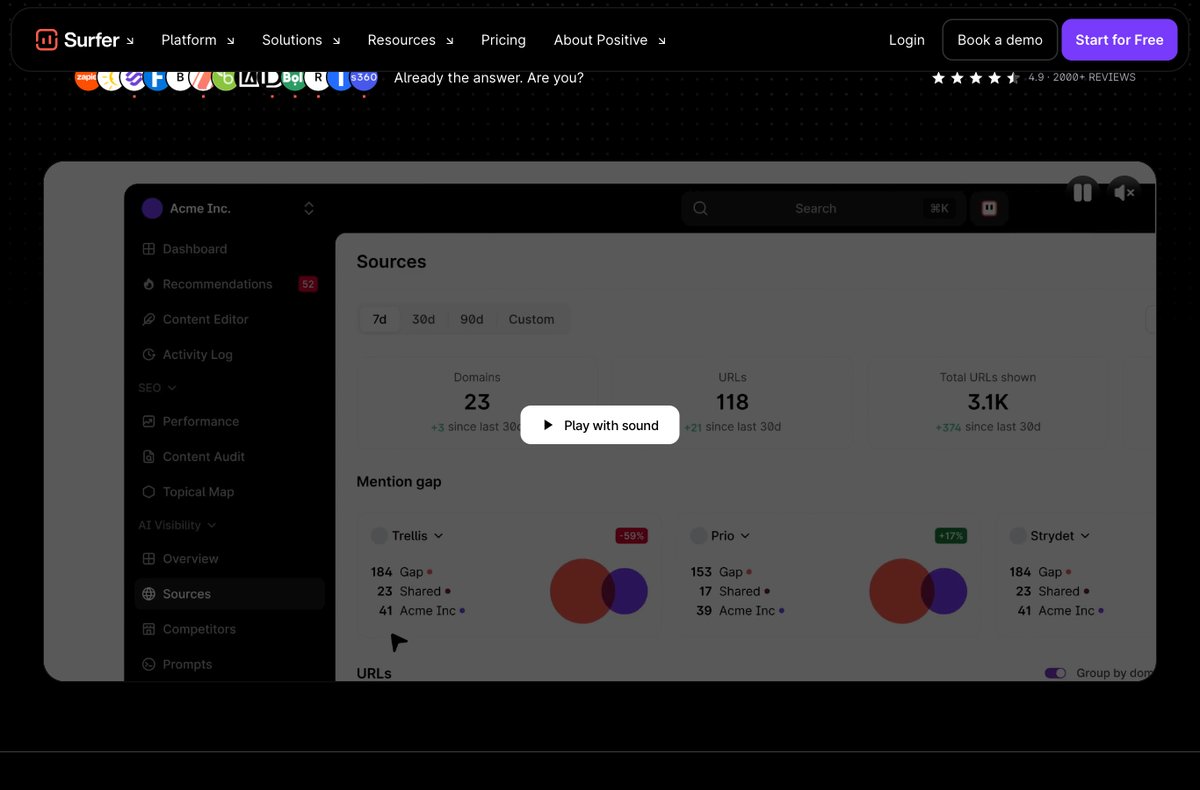Click the Content Editor feather icon
The width and height of the screenshot is (1200, 790).
click(x=149, y=319)
